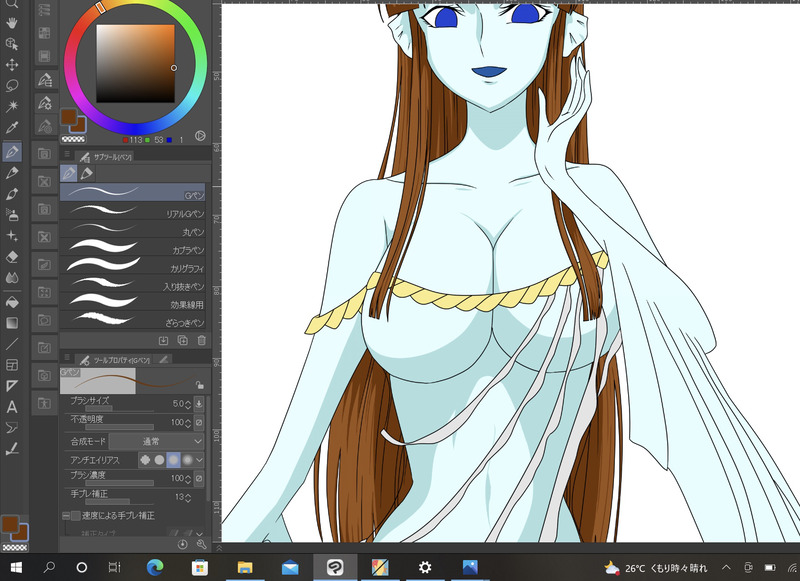
Task: Select the Hand move-canvas tool
Action: [12, 23]
